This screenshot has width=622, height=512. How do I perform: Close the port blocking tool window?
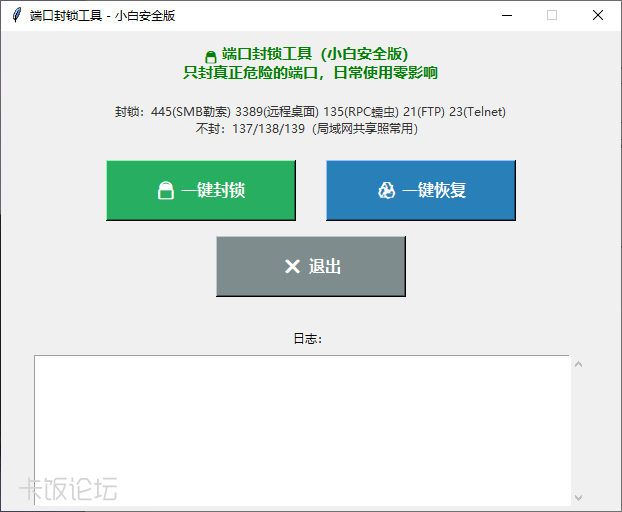point(597,15)
